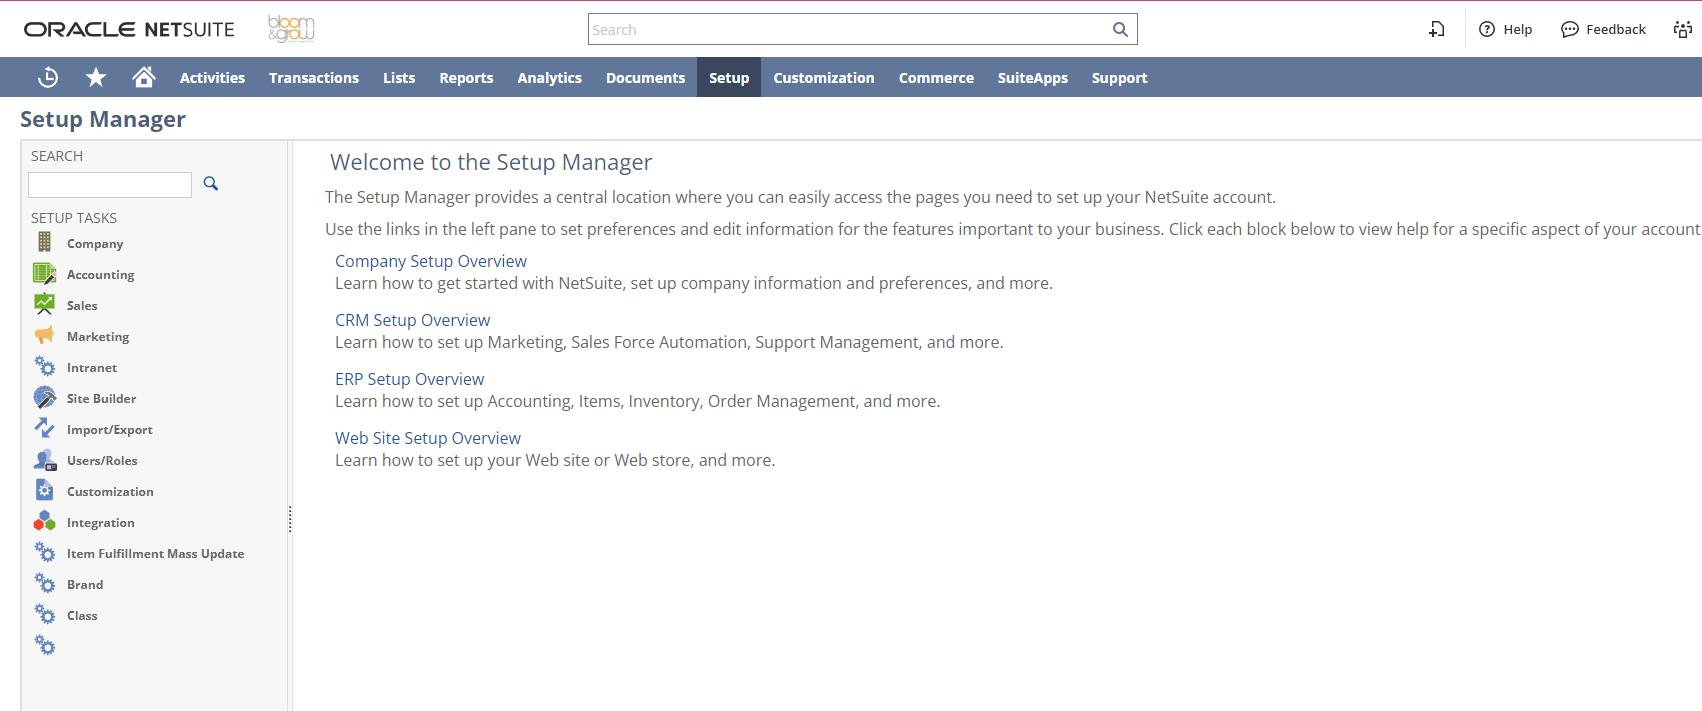The height and width of the screenshot is (711, 1702).
Task: Open the Transactions menu
Action: click(314, 78)
